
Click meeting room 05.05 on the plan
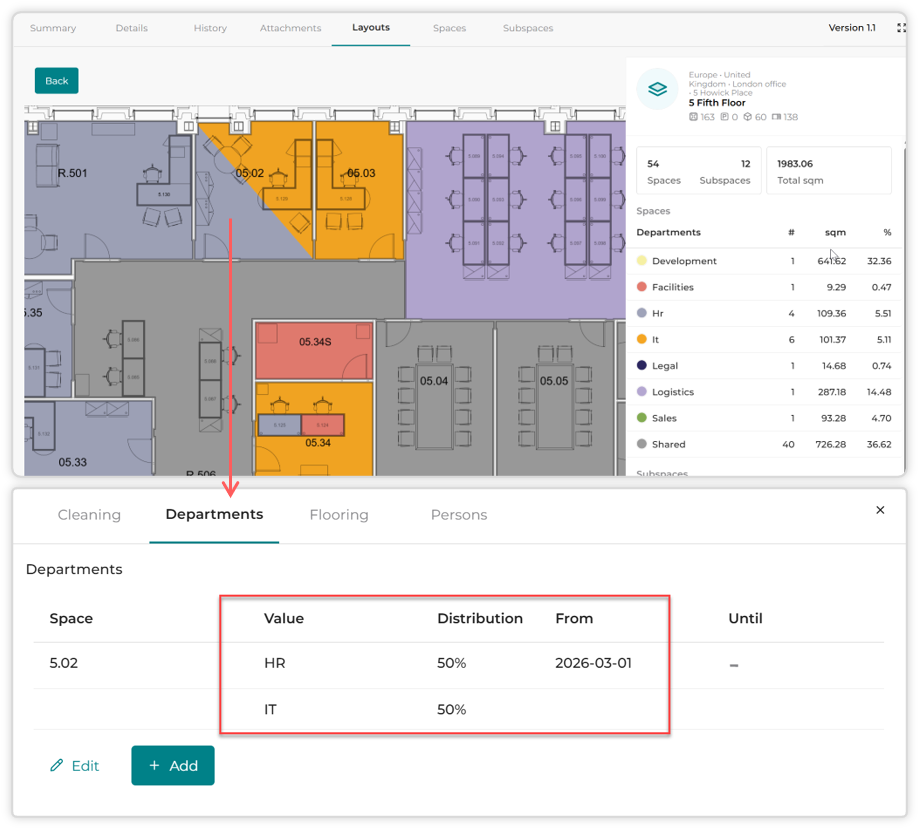click(x=554, y=381)
